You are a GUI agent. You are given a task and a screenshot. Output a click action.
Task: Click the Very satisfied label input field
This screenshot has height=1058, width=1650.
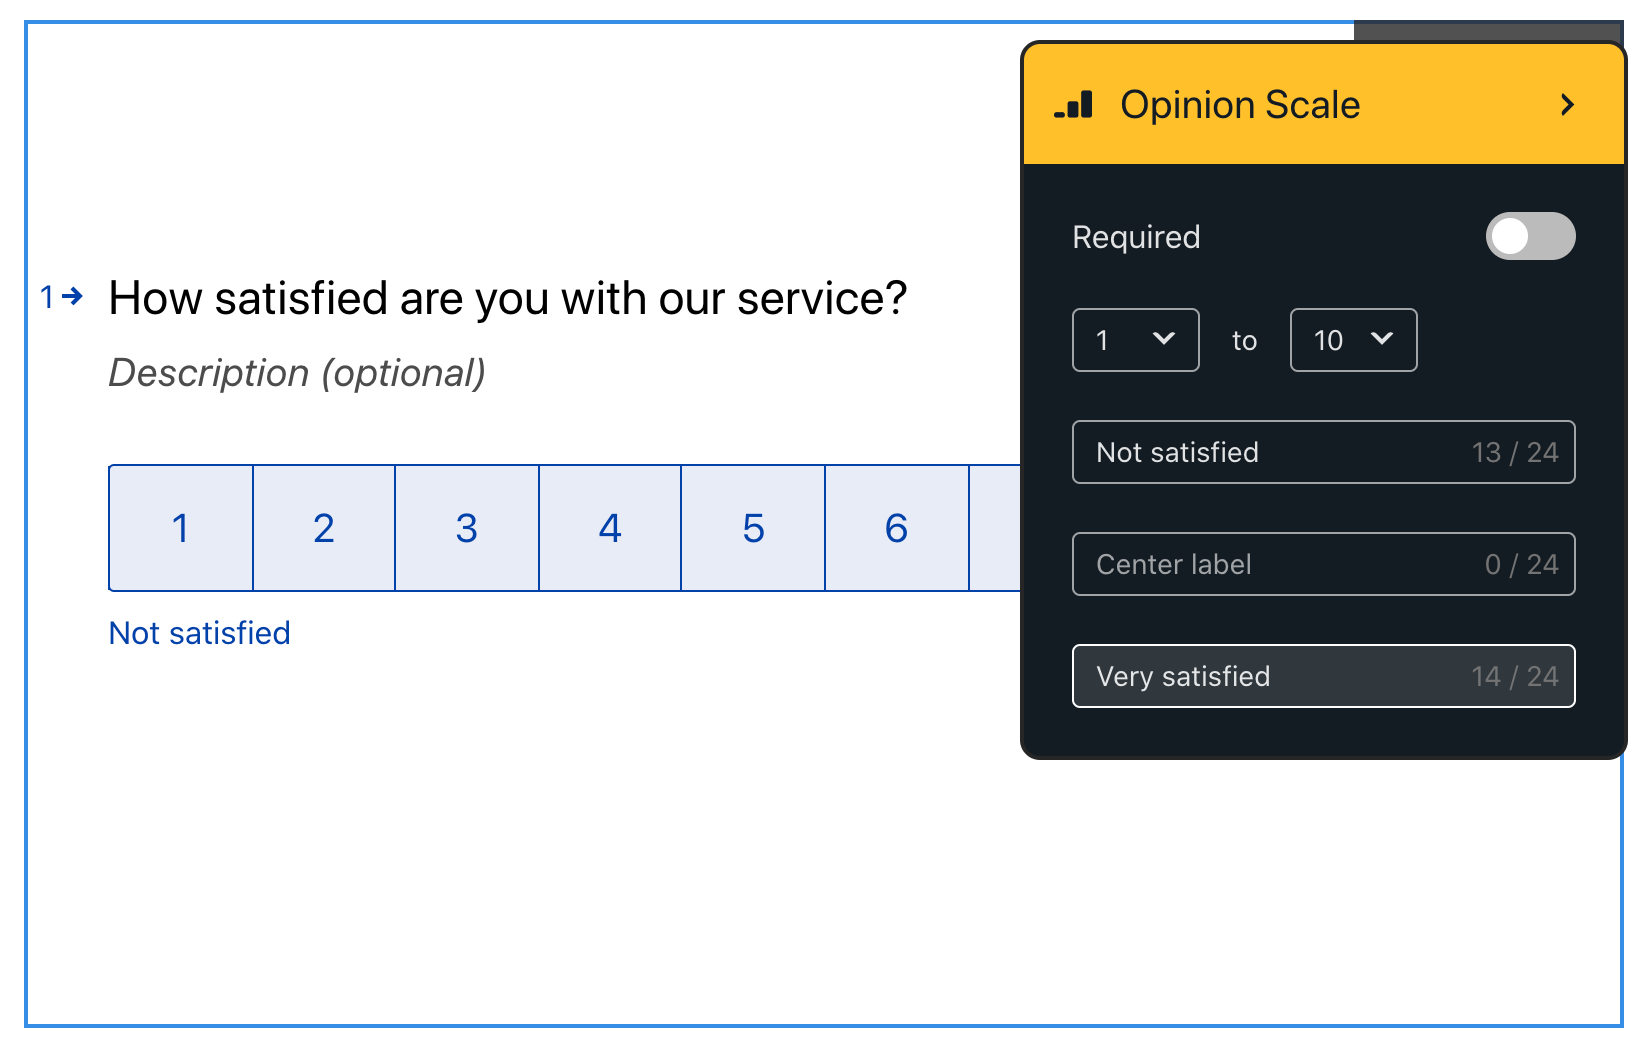coord(1324,676)
